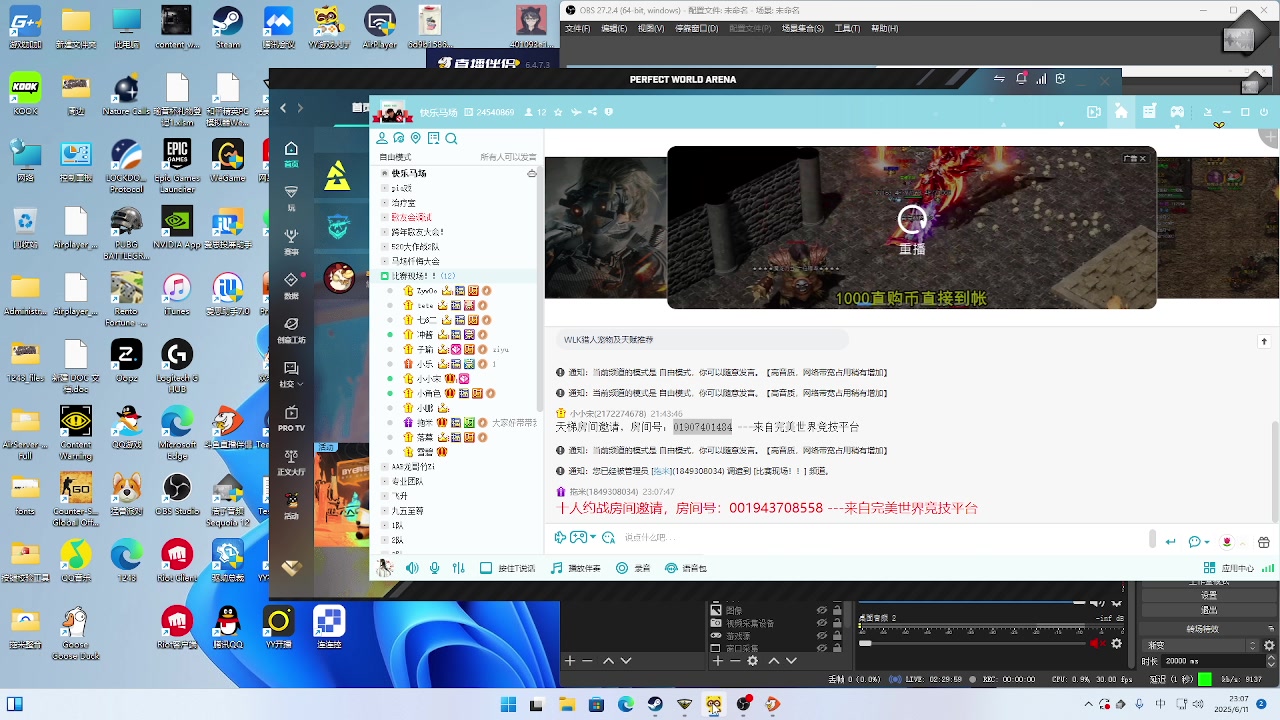Toggle visibility of 视频采集设备 source in OBS
Viewport: 1280px width, 720px height.
coord(822,622)
